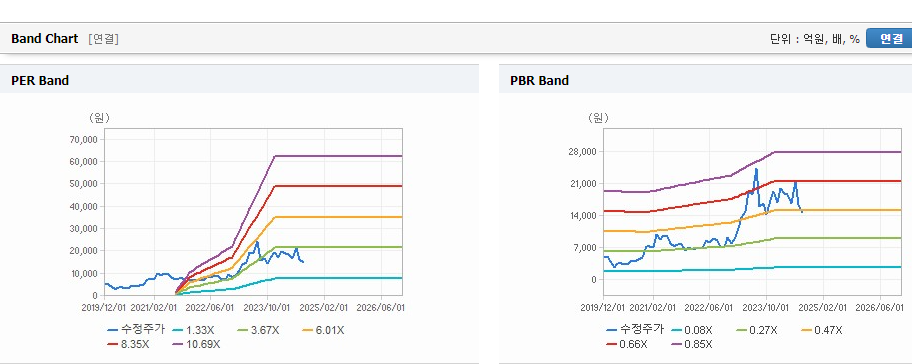Click the 10,000 y-axis label in PER chart
Viewport: 912px width, 364px height.
(x=84, y=273)
